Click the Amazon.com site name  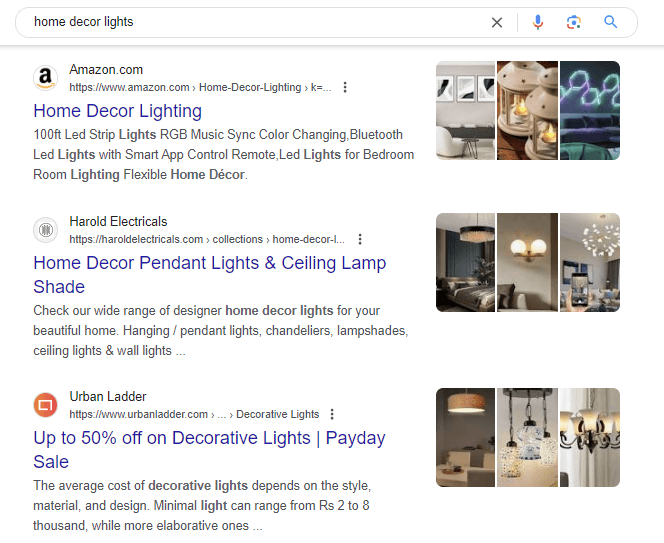pyautogui.click(x=106, y=69)
